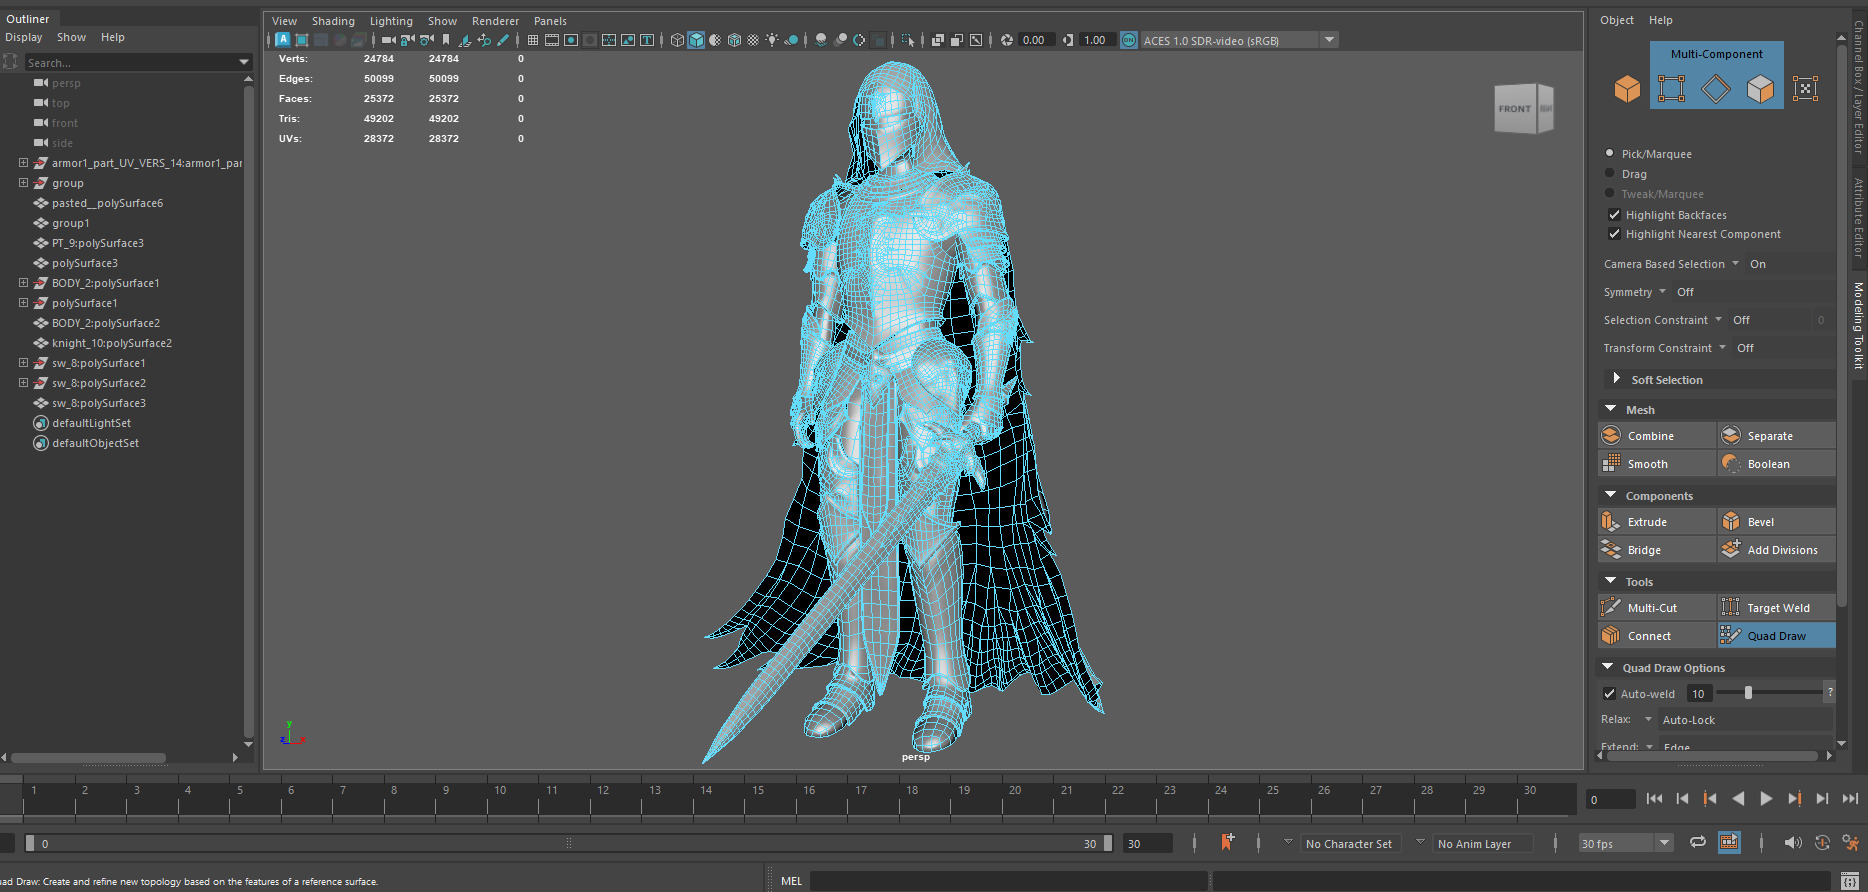Screen dimensions: 1868x892
Task: Open animation preferences running figure icon
Action: pos(1851,843)
